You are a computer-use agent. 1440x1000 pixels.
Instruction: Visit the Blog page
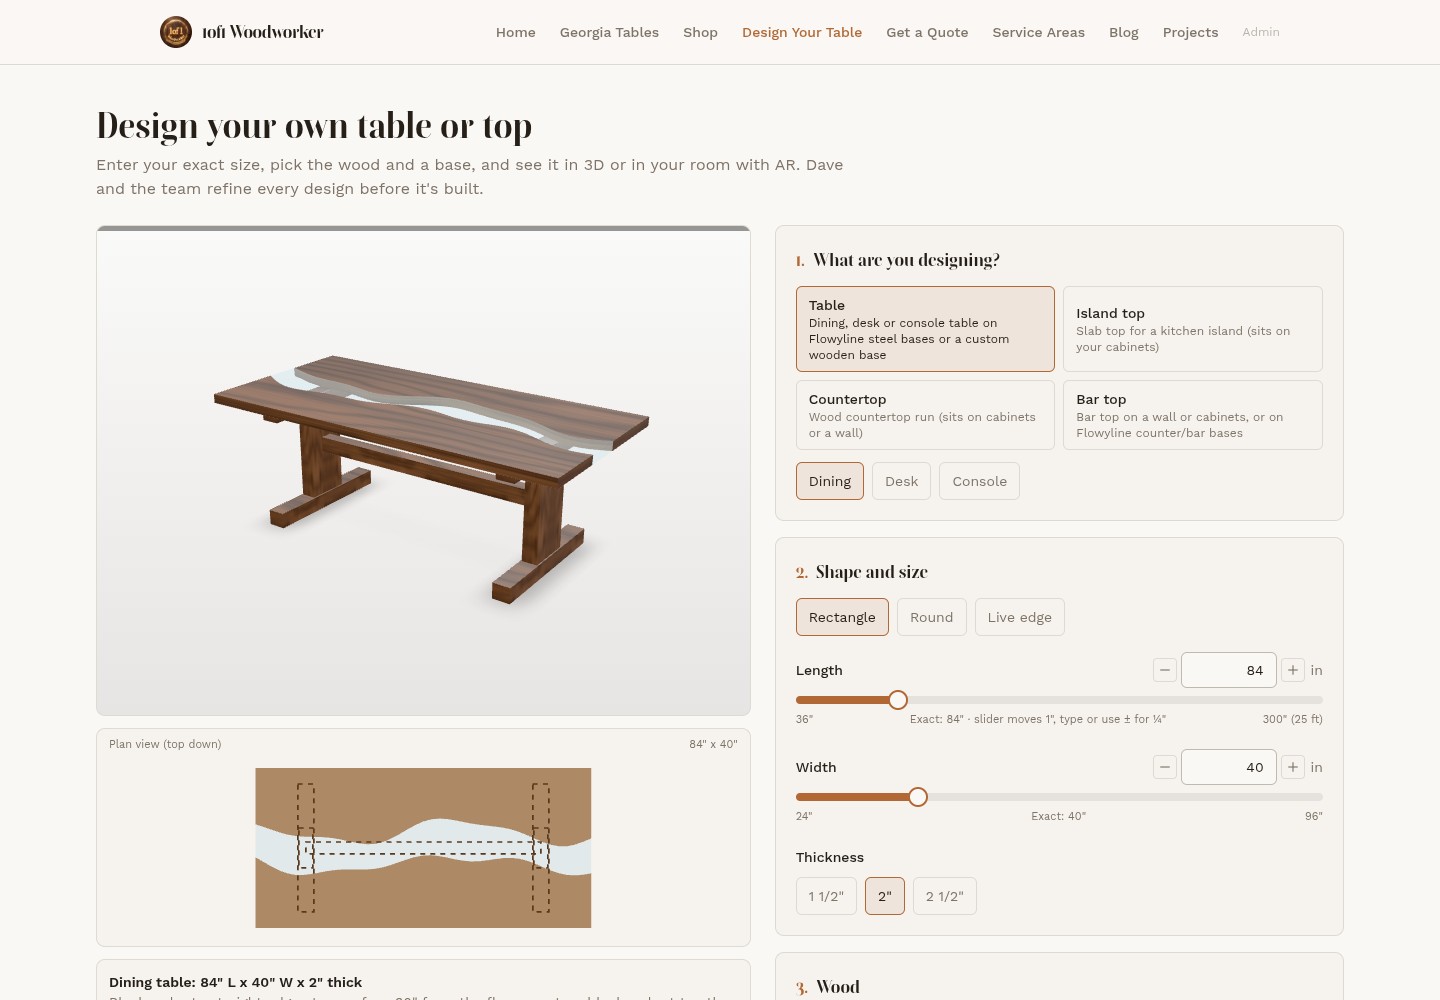pyautogui.click(x=1124, y=32)
